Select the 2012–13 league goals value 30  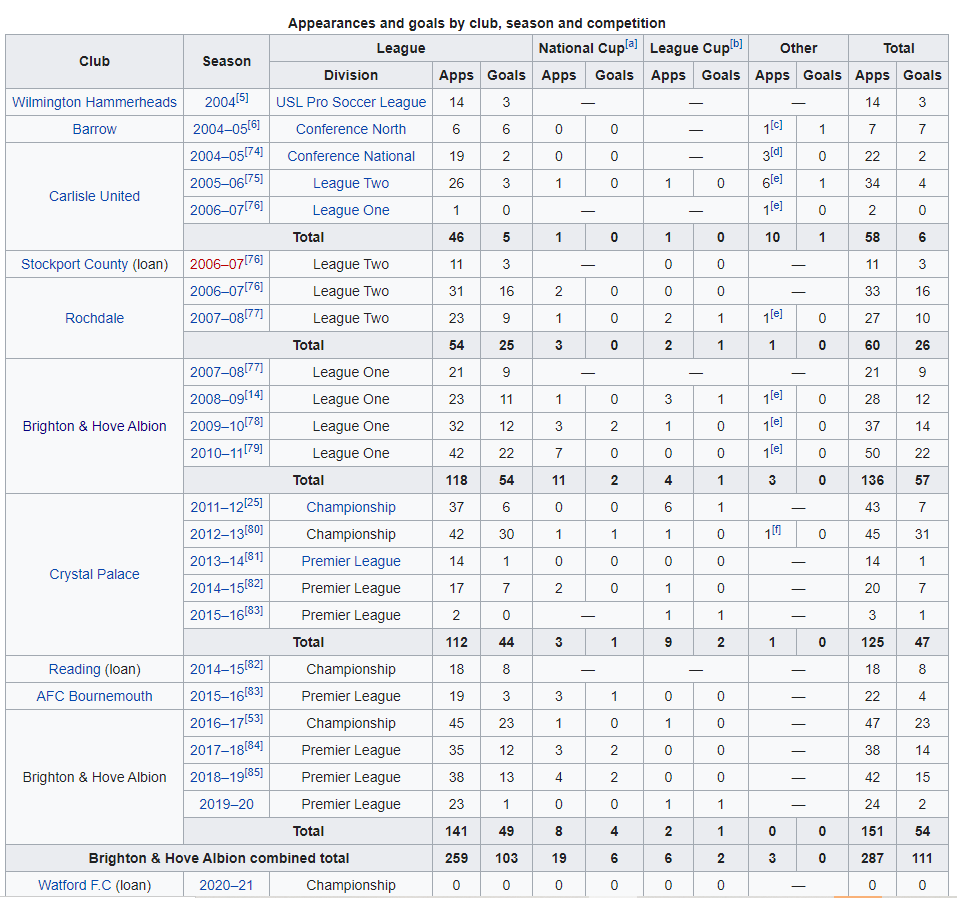point(506,534)
